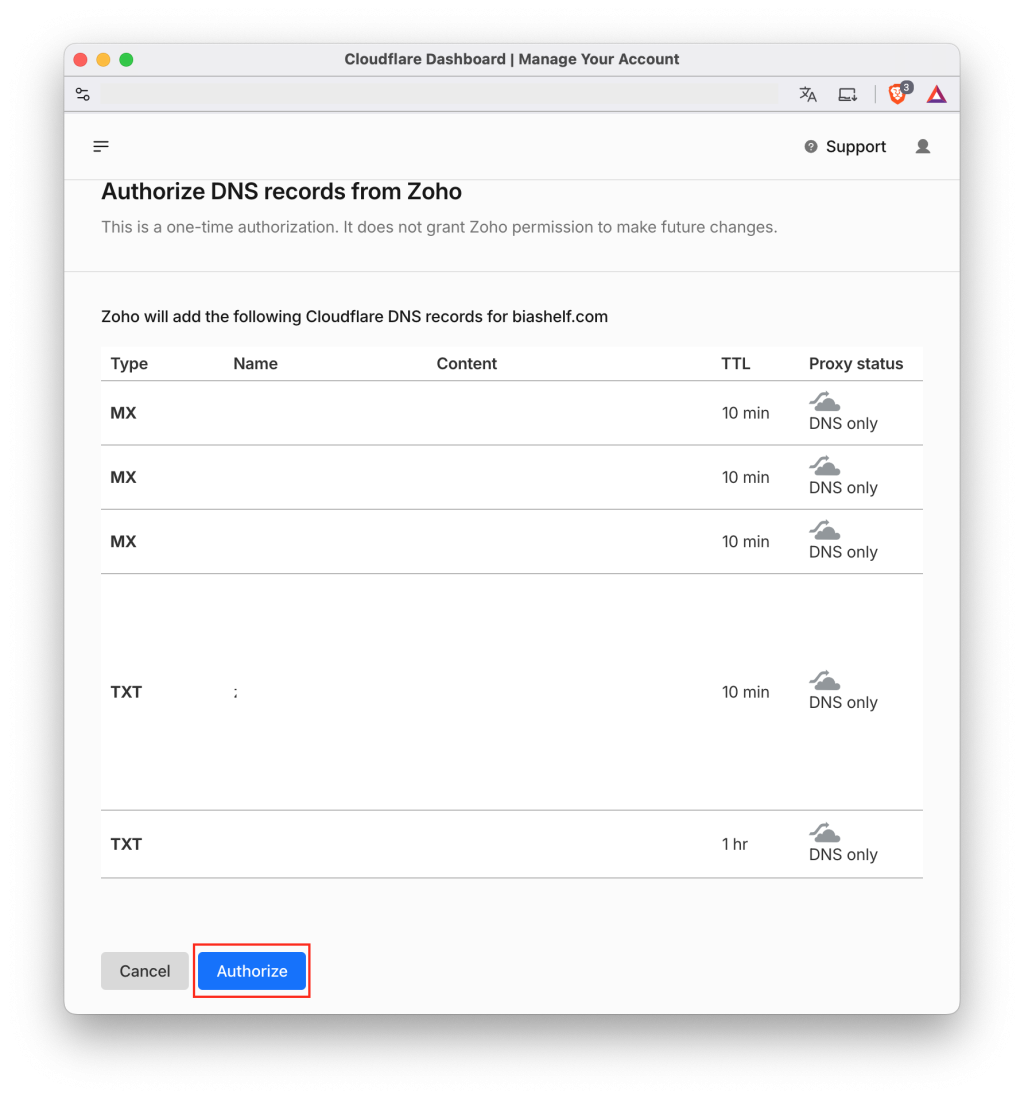Click the browser address bar
1024x1099 pixels.
pyautogui.click(x=439, y=94)
